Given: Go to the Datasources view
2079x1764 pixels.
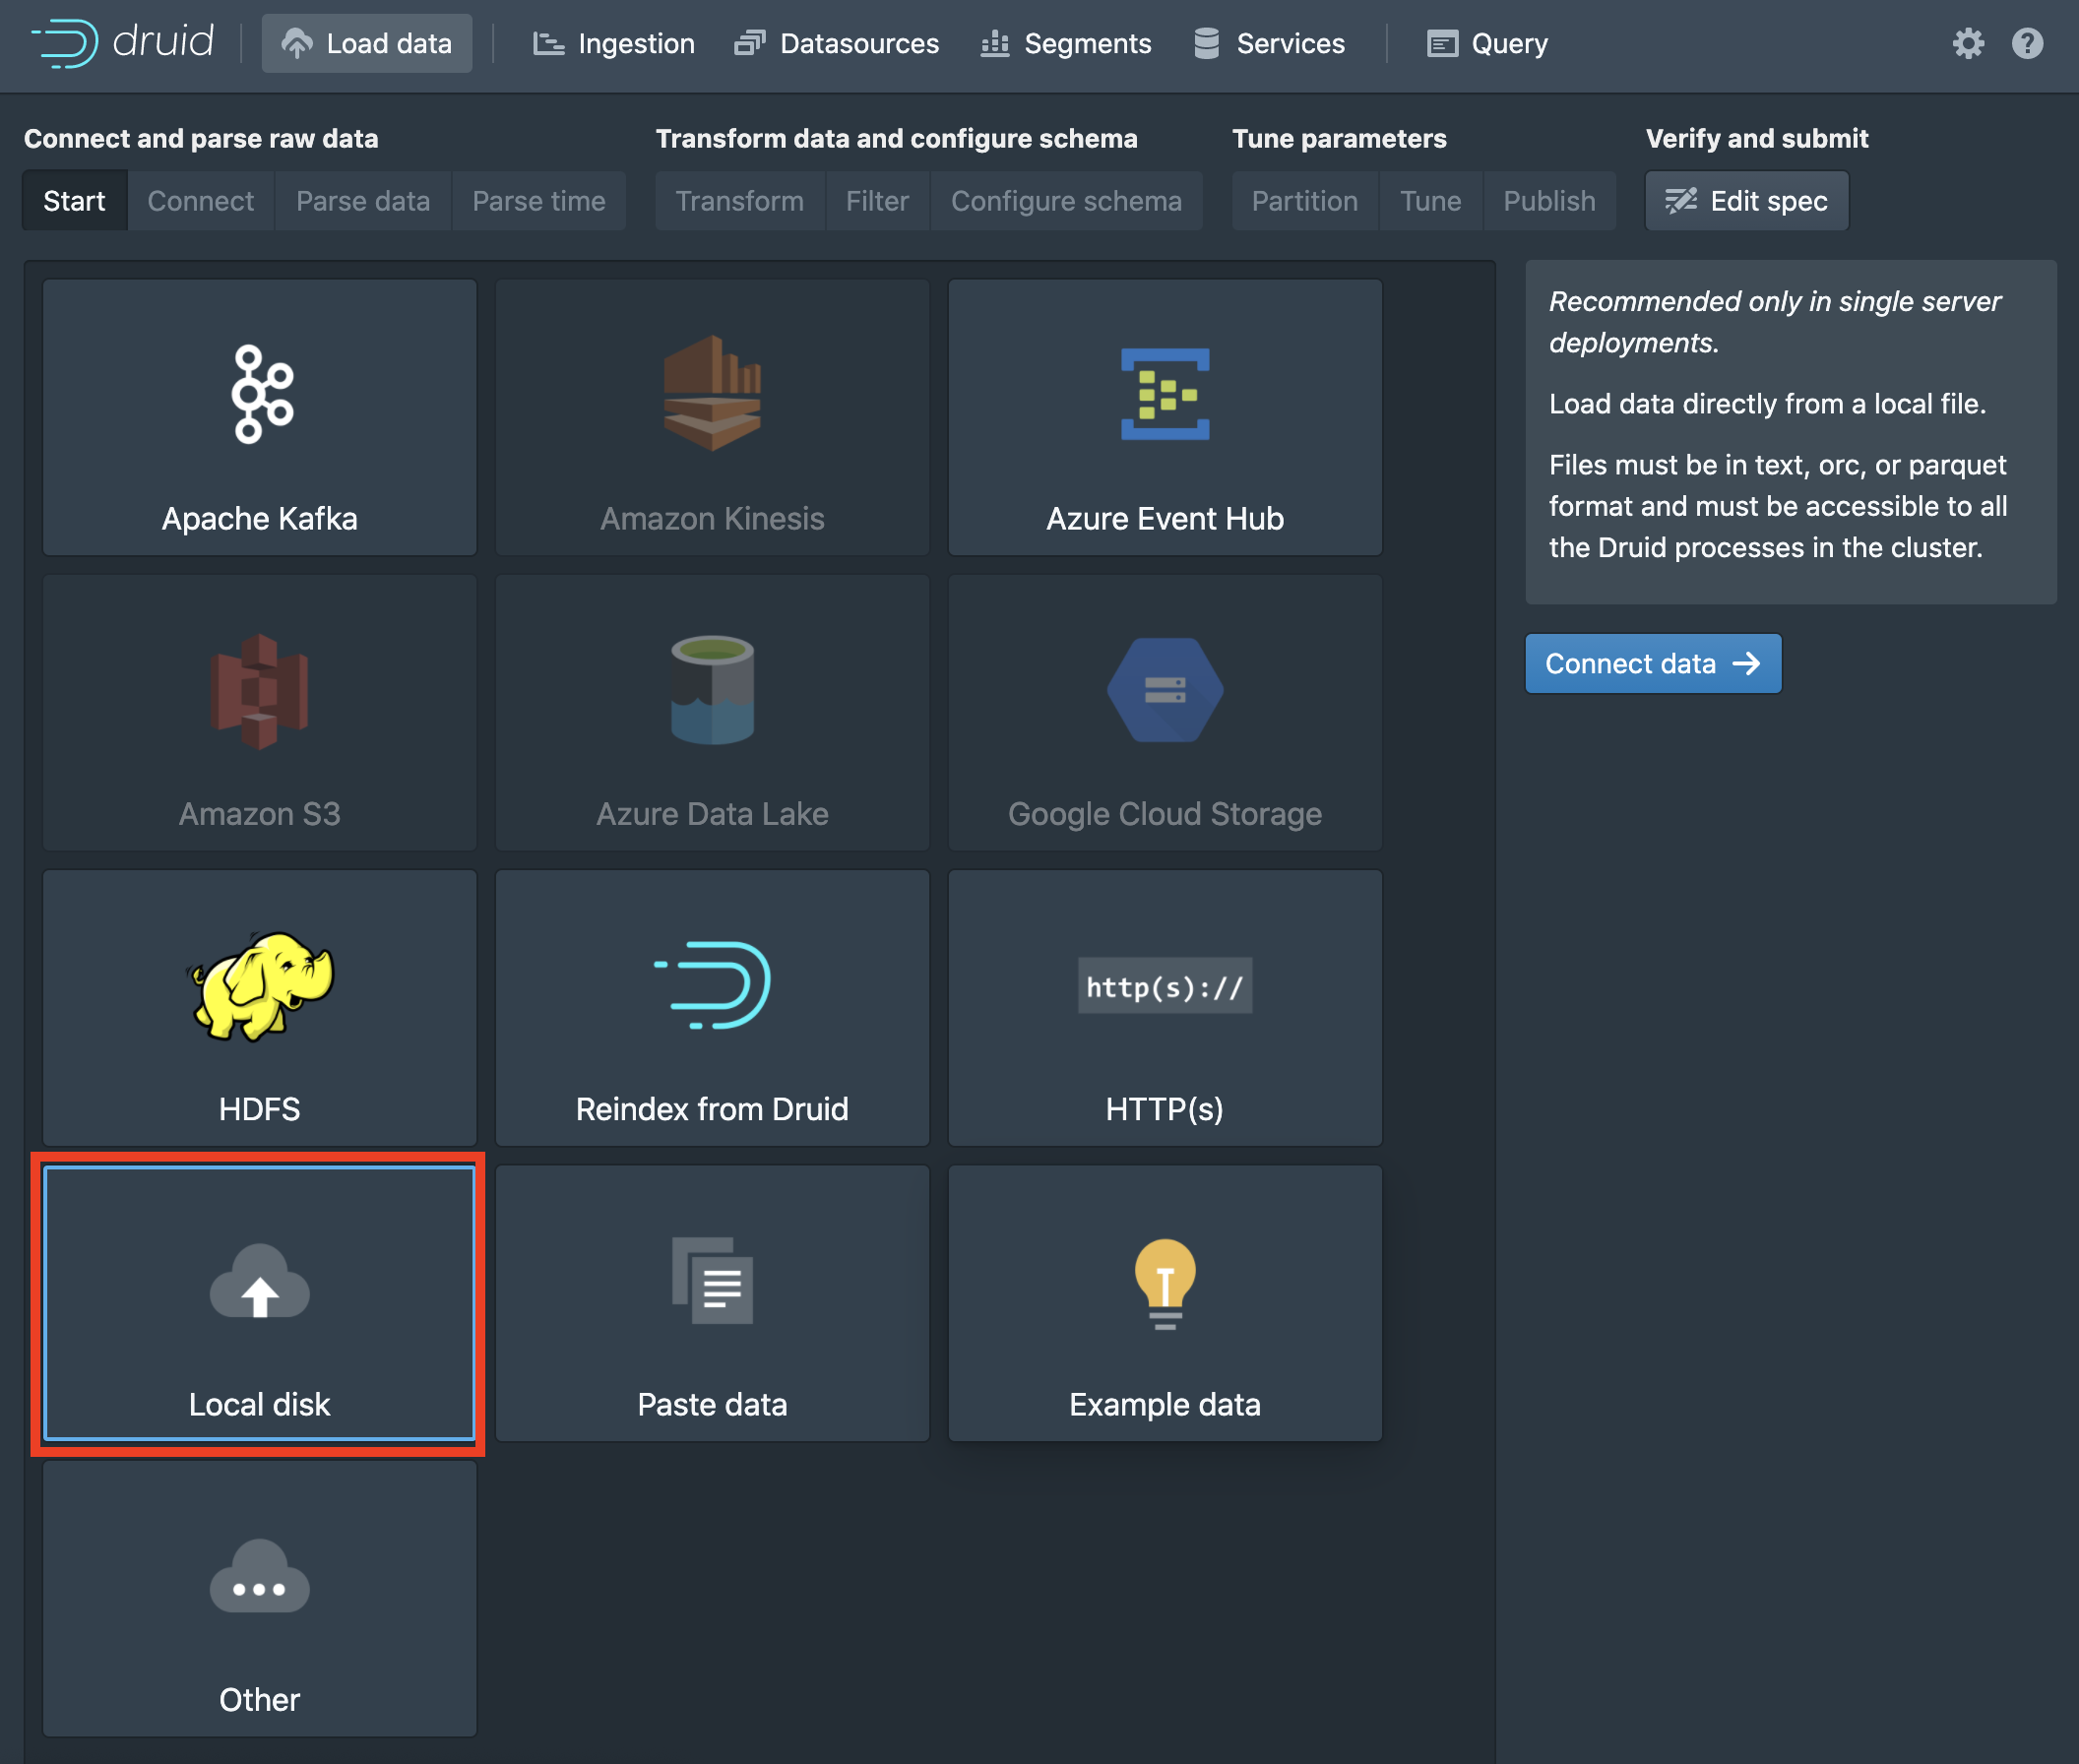Looking at the screenshot, I should (x=837, y=44).
